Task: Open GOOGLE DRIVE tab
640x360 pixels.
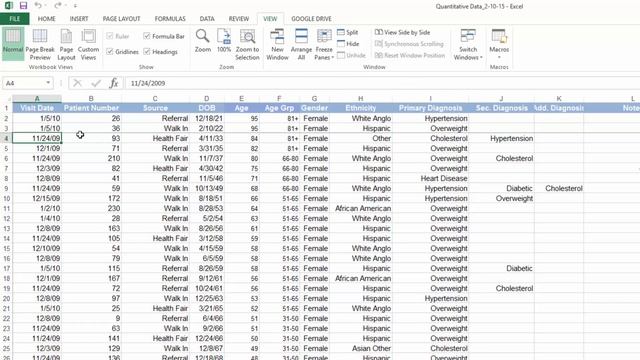Action: click(x=311, y=19)
